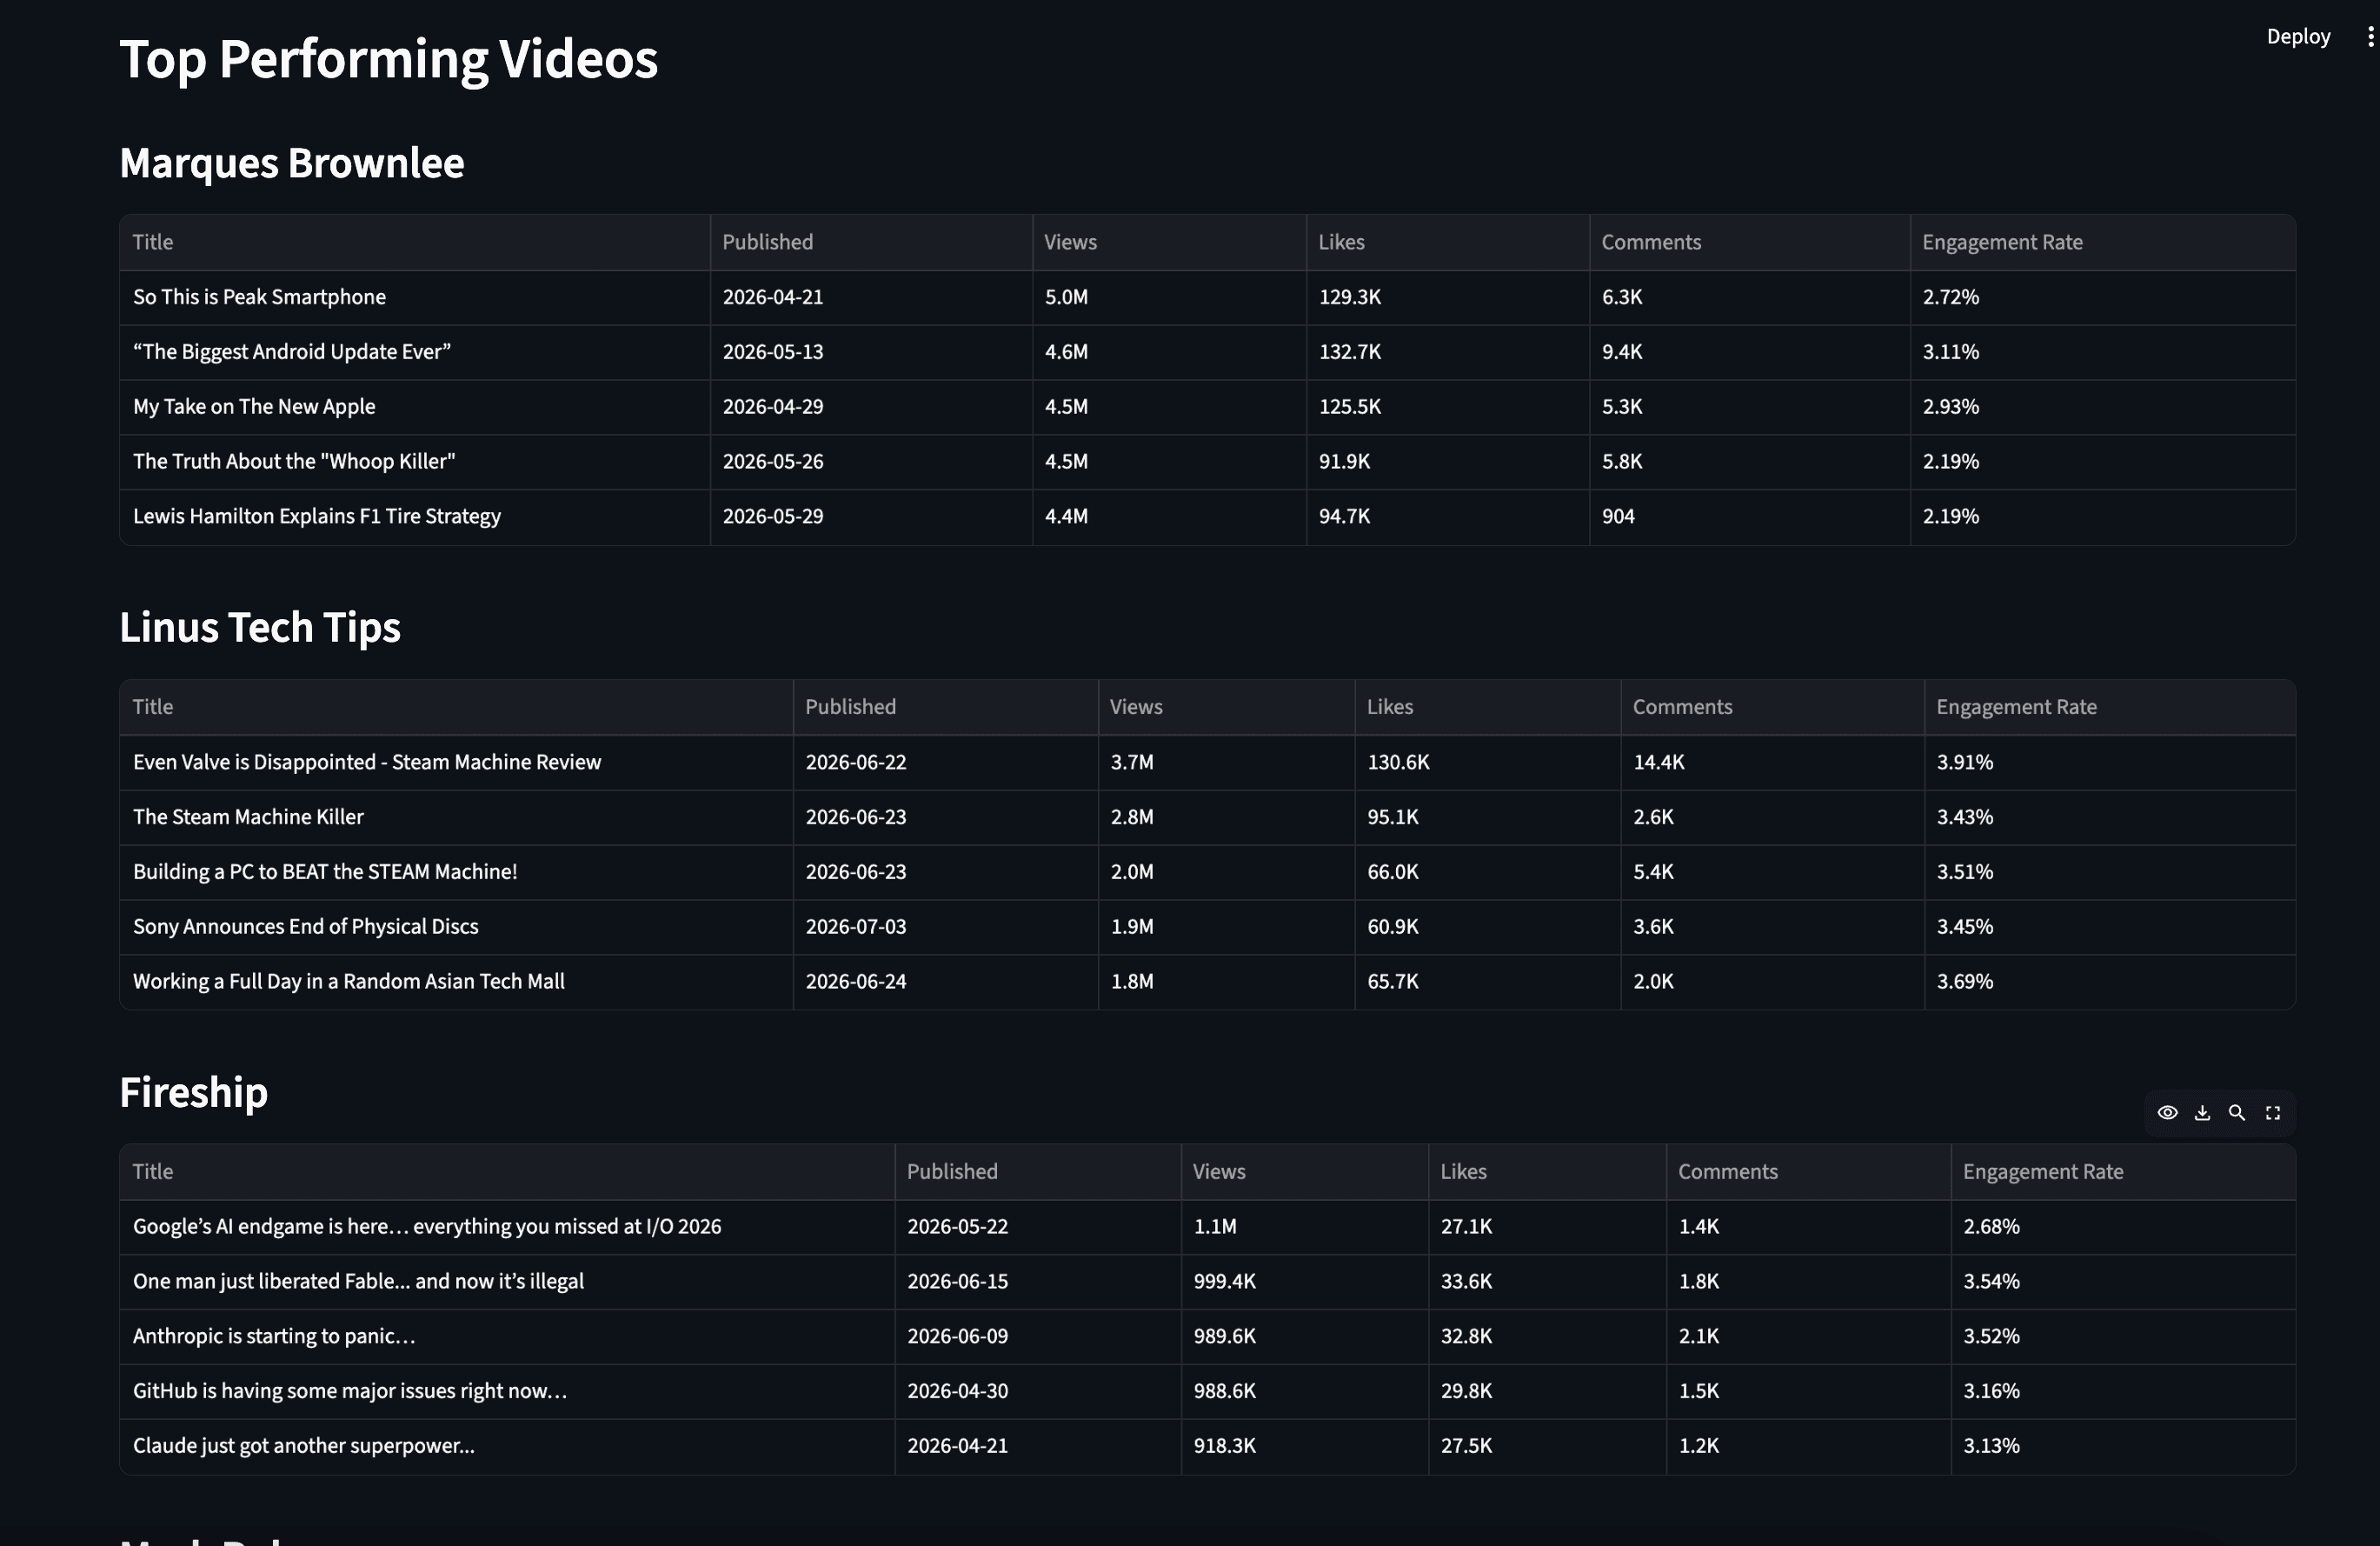Select 'Building a PC to BEAT the STEAM Machine!'
This screenshot has width=2380, height=1546.
click(456, 872)
